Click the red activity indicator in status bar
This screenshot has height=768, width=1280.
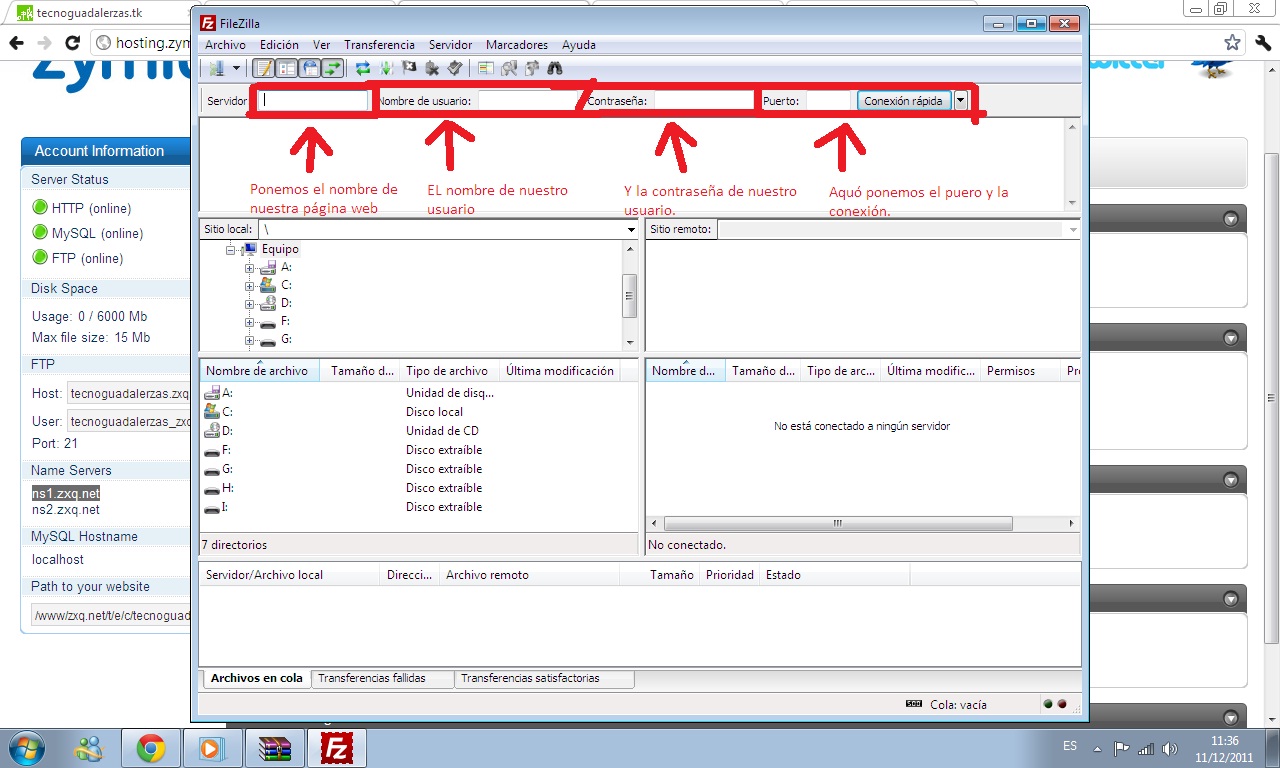[1062, 704]
